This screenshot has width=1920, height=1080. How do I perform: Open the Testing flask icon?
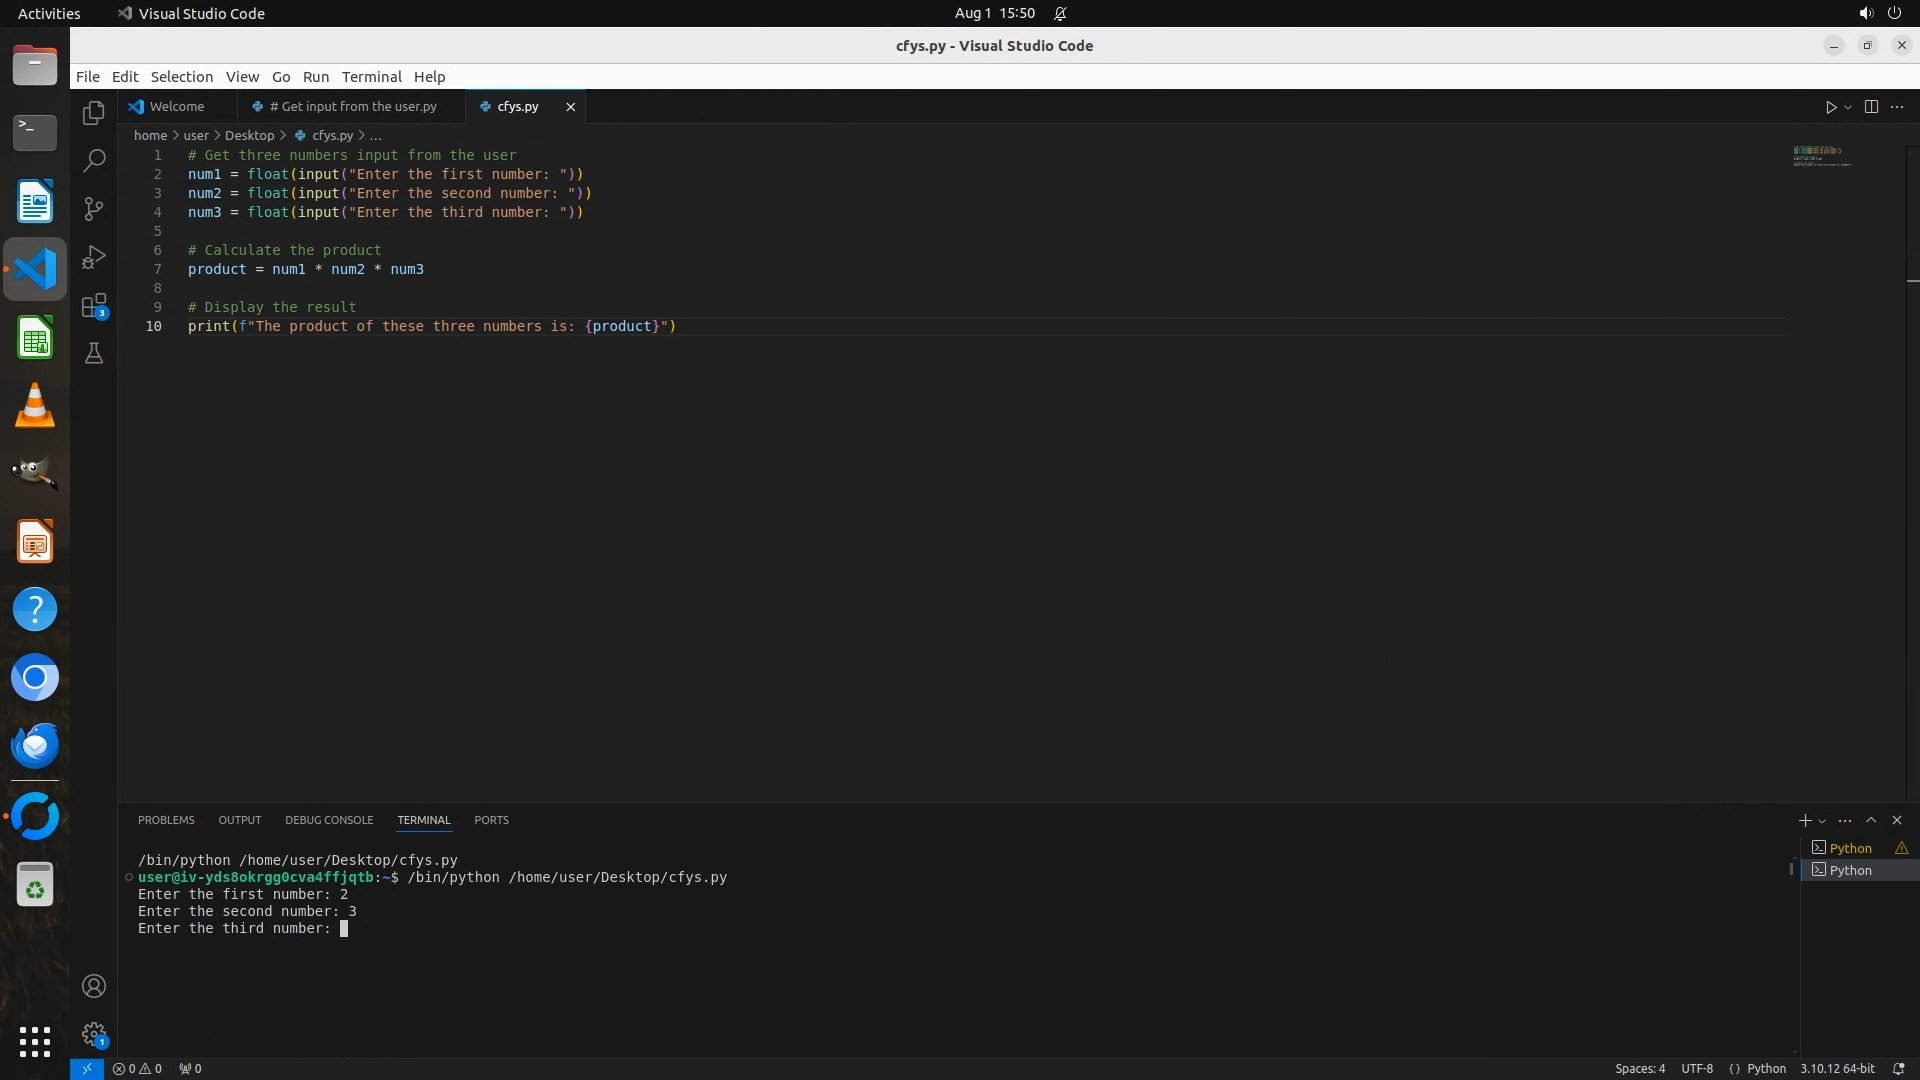94,354
